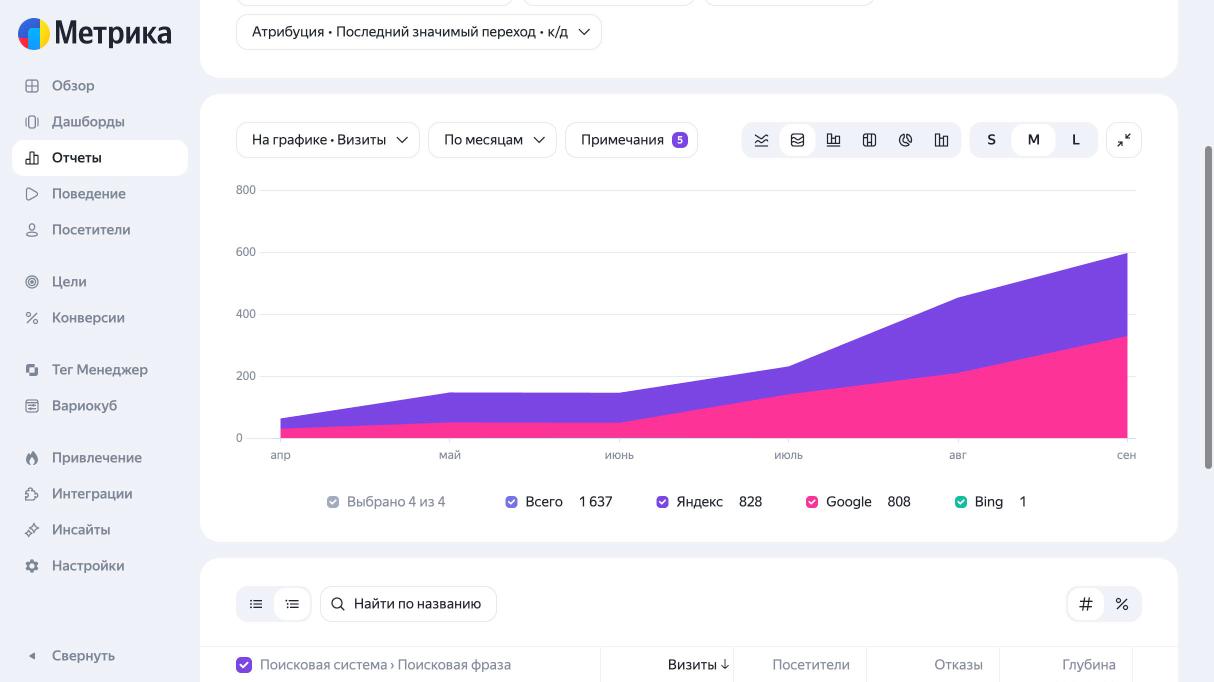
Task: Toggle the 'Выбрано 4 из 4' checkbox
Action: [x=333, y=502]
